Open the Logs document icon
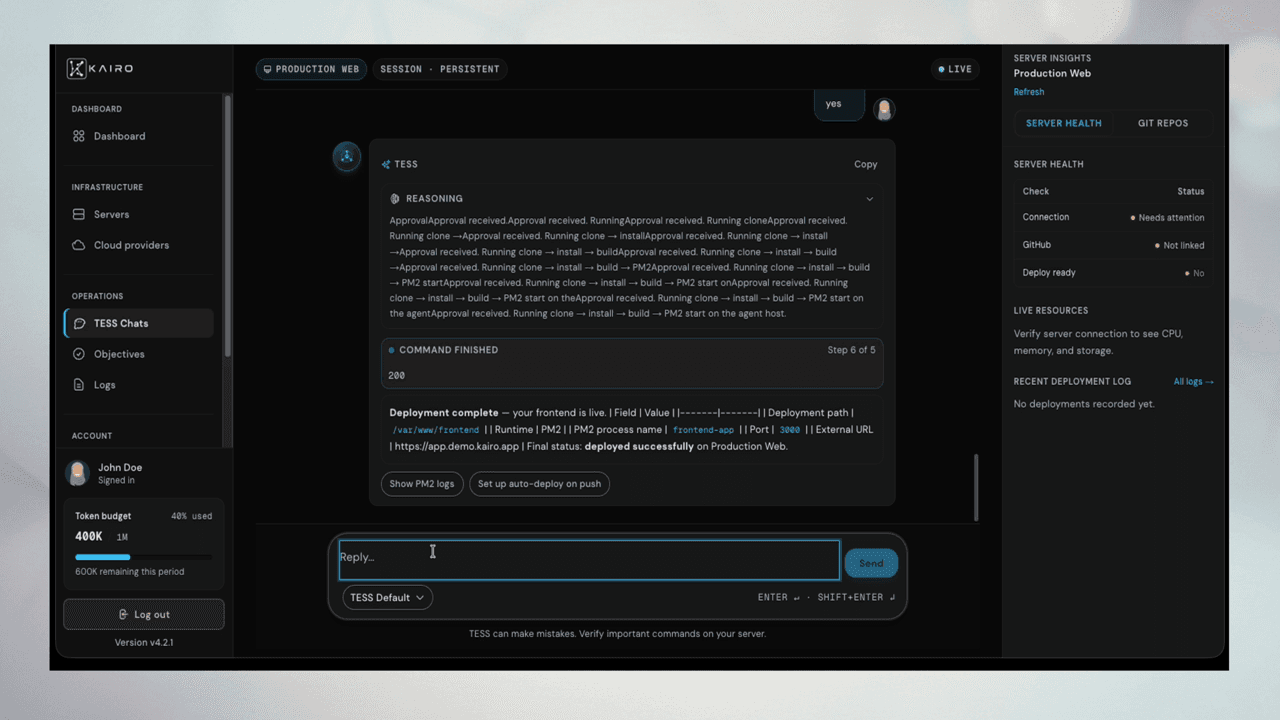This screenshot has width=1280, height=720. (x=79, y=385)
